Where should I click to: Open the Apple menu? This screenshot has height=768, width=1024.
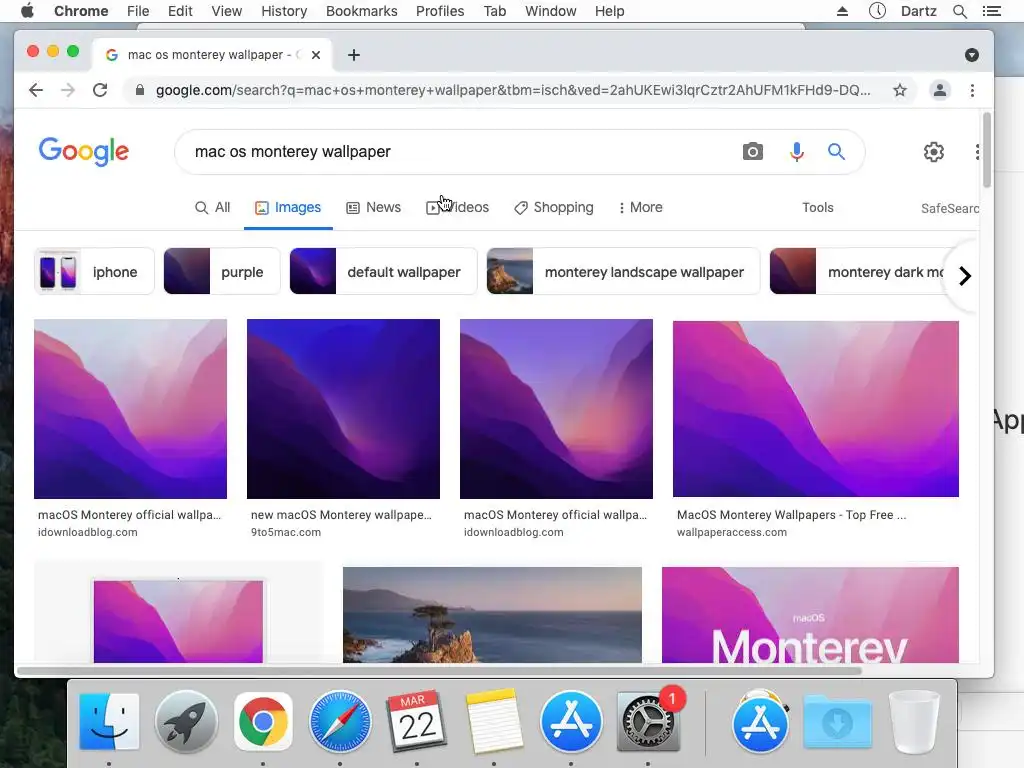tap(27, 11)
